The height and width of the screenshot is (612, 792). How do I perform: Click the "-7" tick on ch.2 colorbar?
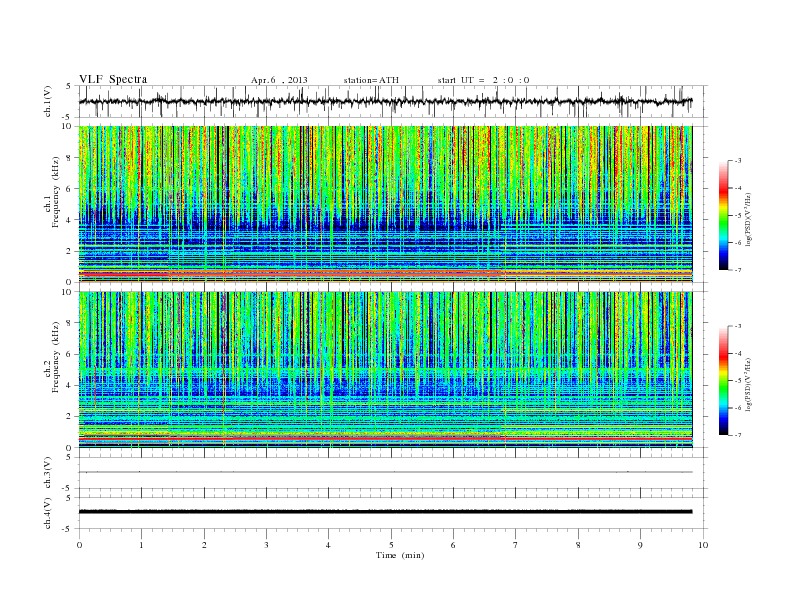coord(737,435)
